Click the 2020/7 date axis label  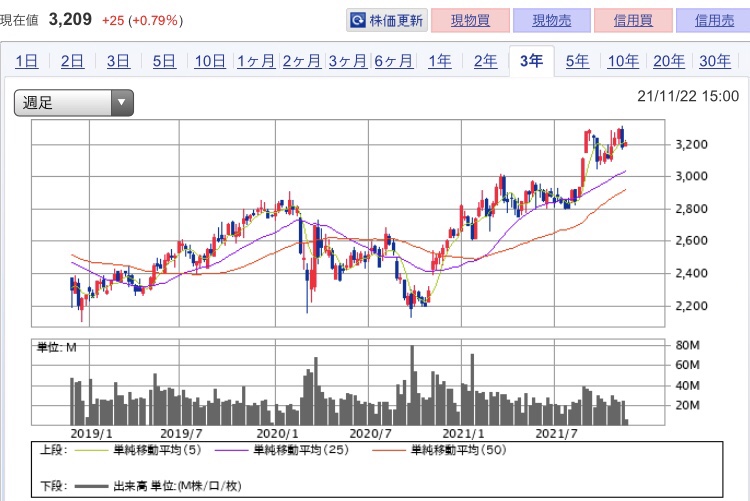point(371,434)
